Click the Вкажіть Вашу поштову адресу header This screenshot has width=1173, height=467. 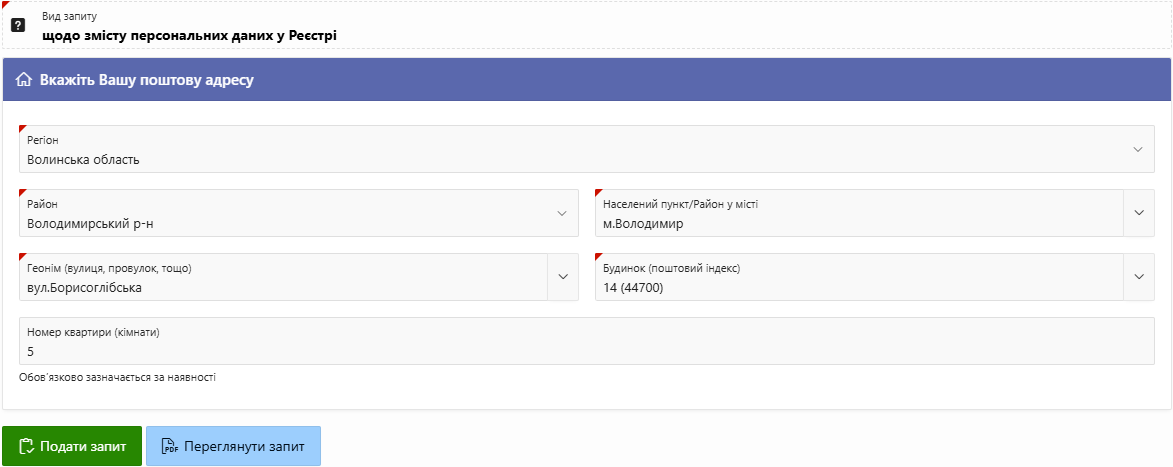pyautogui.click(x=147, y=80)
